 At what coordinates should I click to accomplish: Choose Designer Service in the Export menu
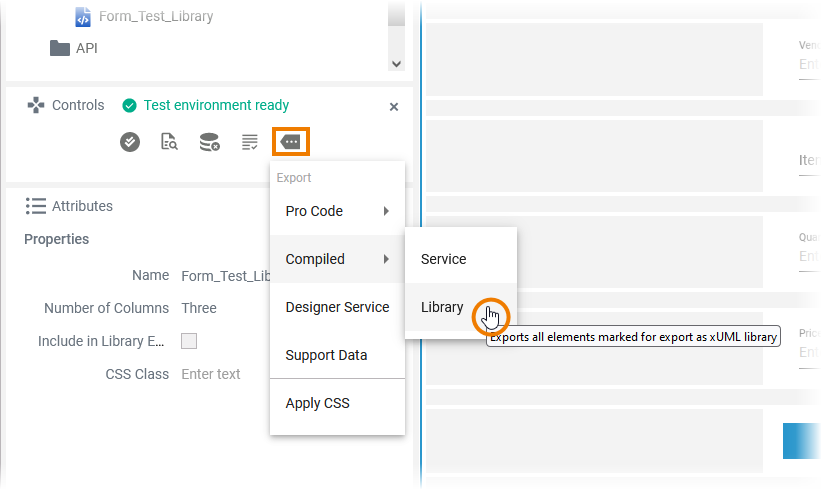tap(337, 307)
